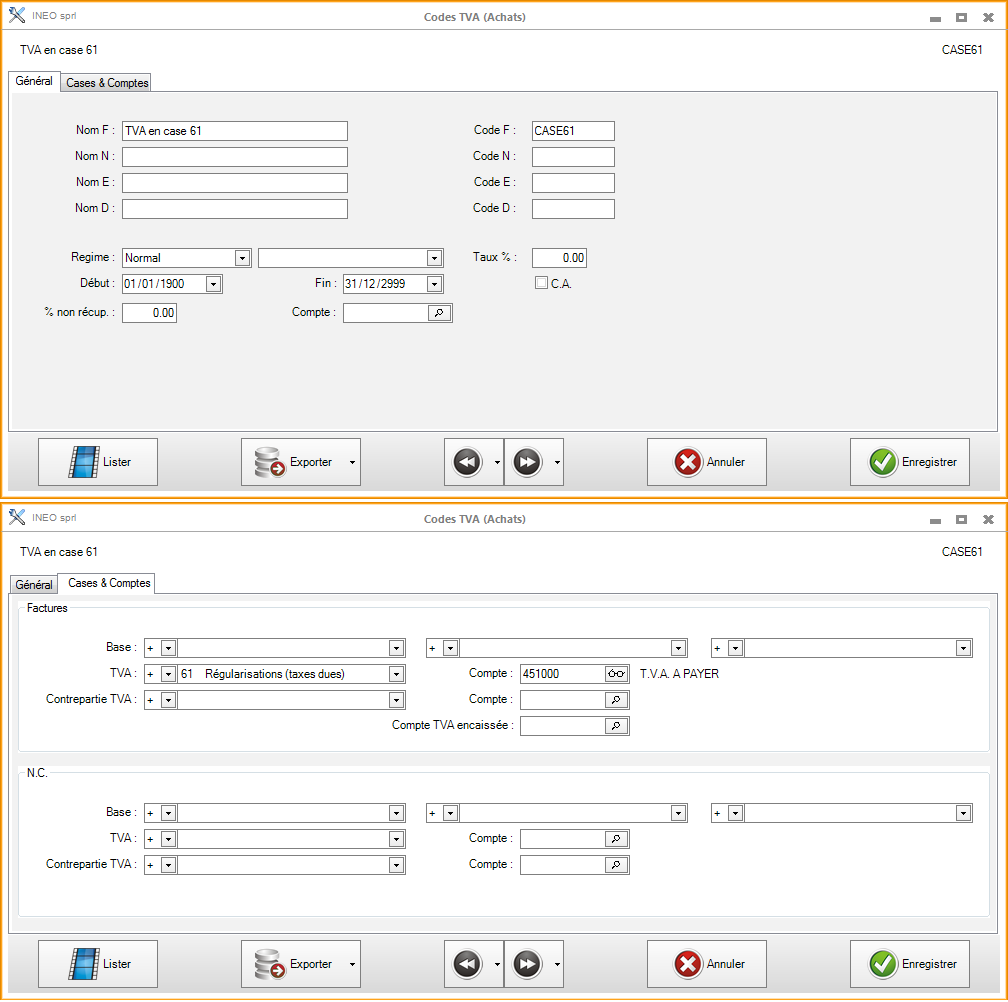This screenshot has width=1008, height=1002.
Task: Click the Lister film icon in top window
Action: click(x=84, y=462)
